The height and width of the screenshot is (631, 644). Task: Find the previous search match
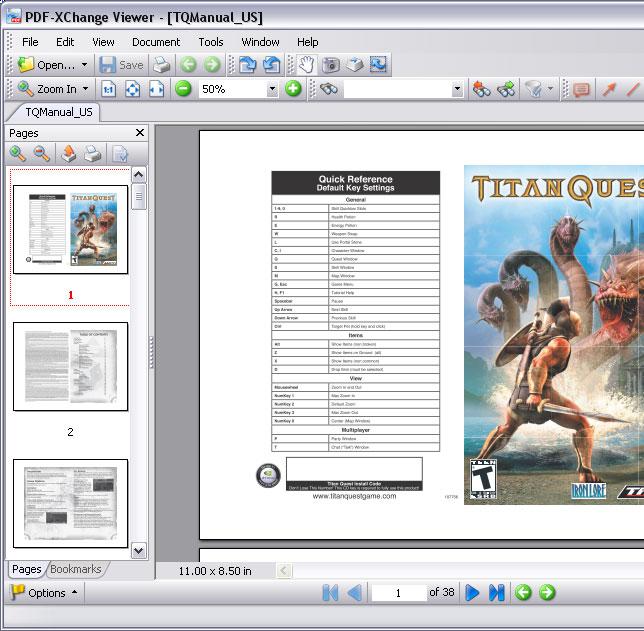point(481,89)
